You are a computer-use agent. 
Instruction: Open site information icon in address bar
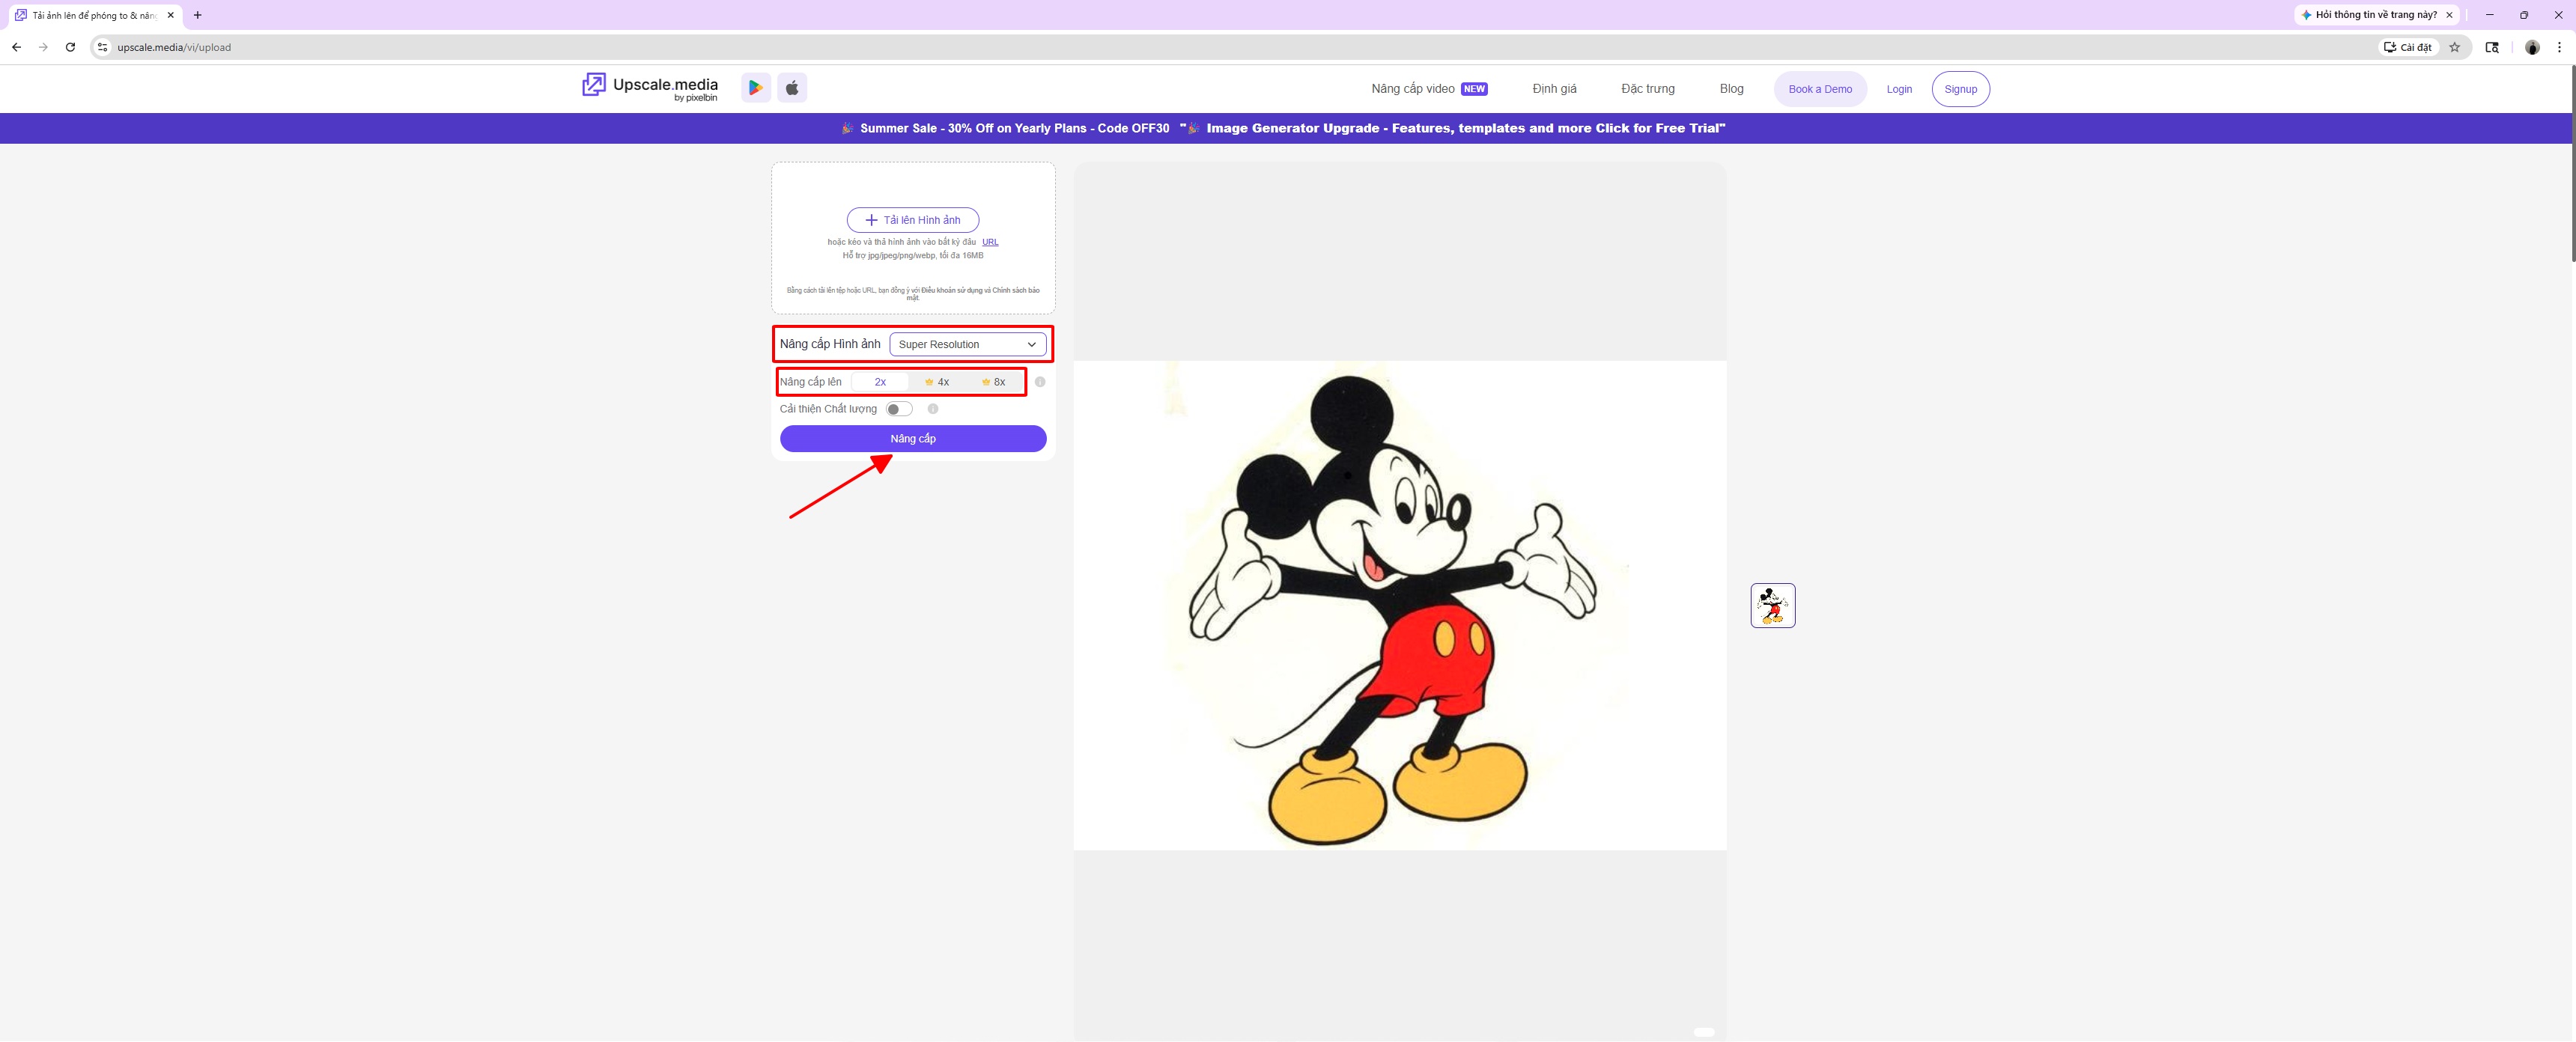click(x=102, y=47)
